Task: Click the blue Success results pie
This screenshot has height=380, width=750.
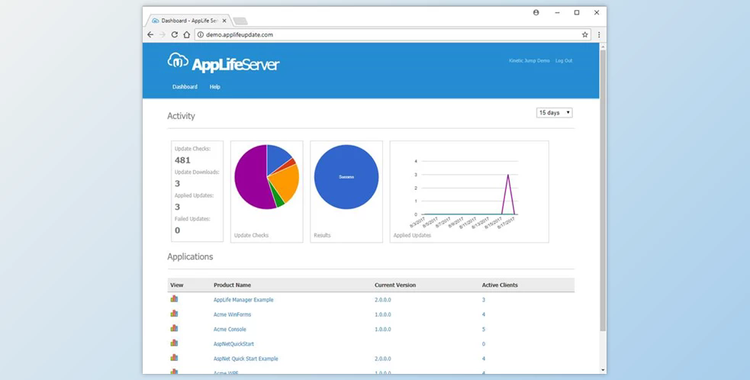Action: [x=346, y=177]
